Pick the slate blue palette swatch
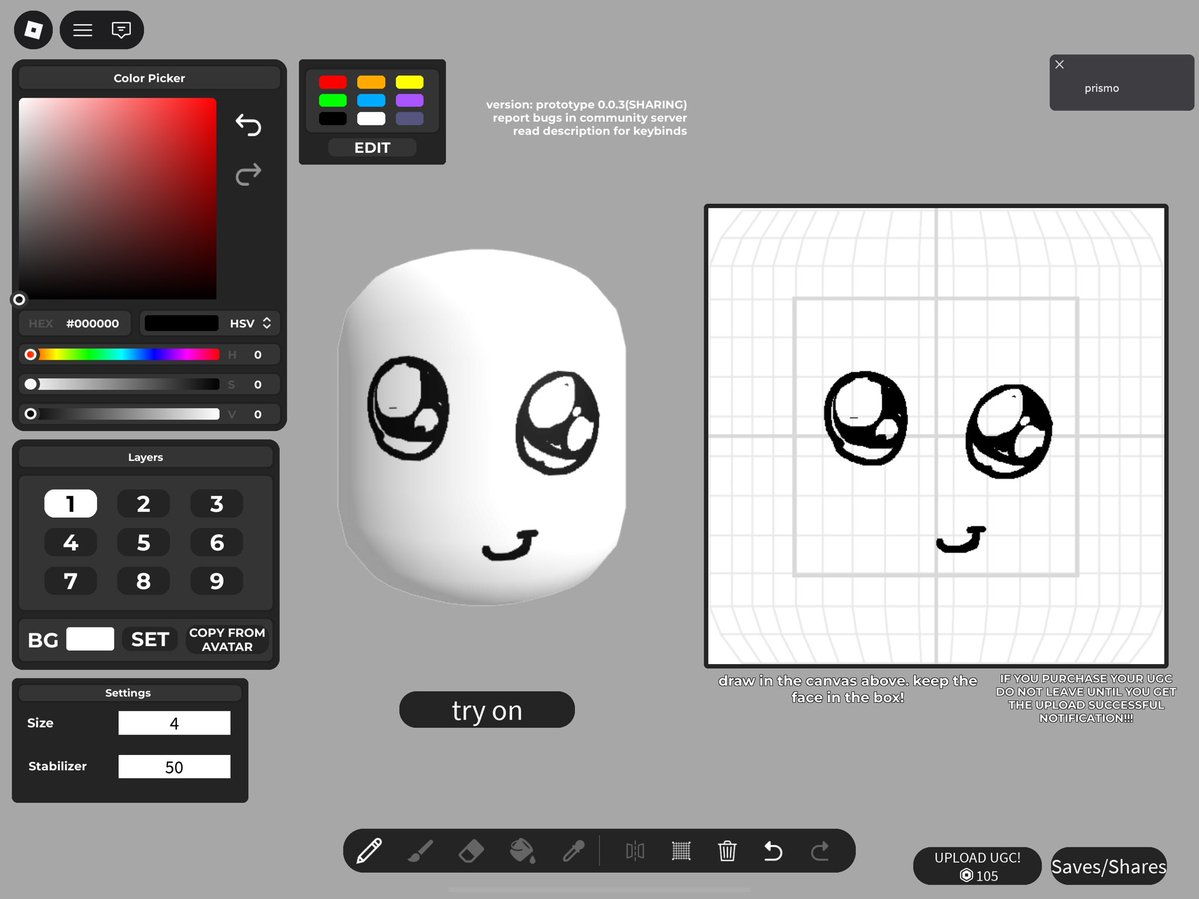The height and width of the screenshot is (899, 1199). click(409, 118)
